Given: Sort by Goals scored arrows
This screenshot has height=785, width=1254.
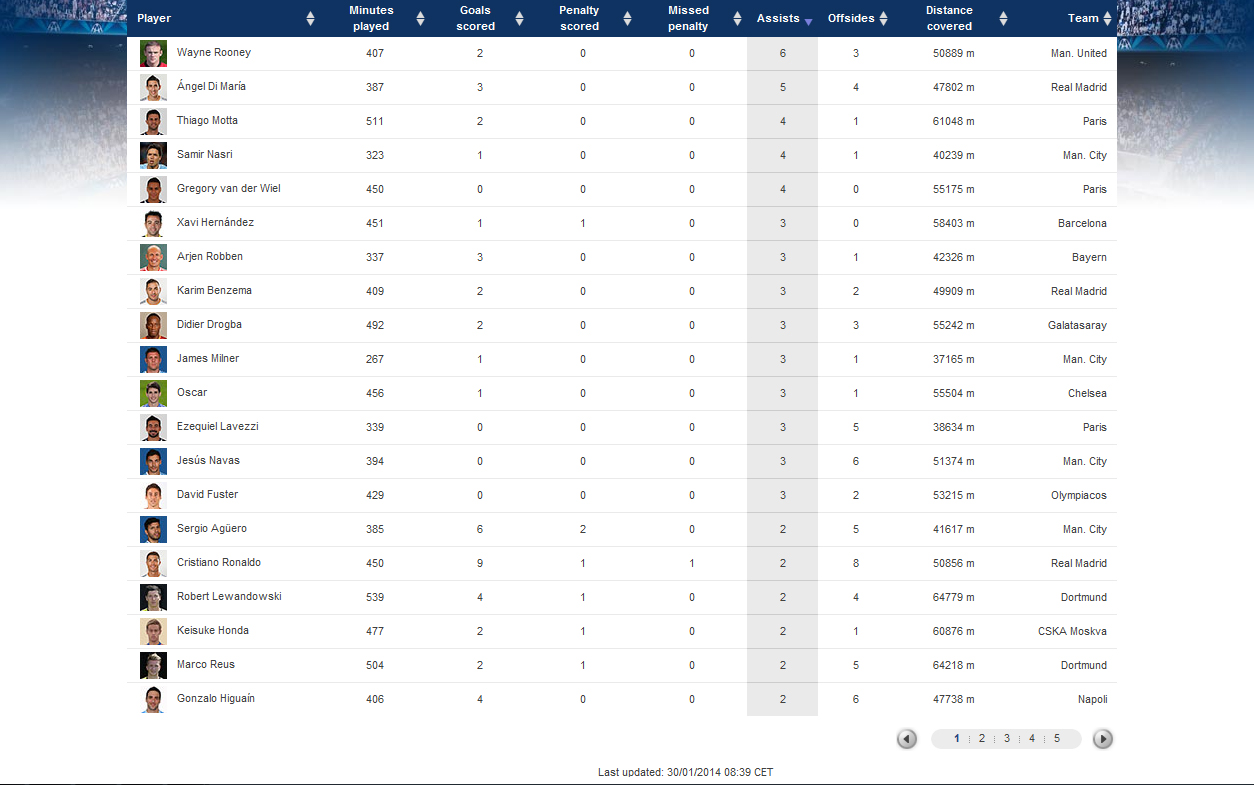Looking at the screenshot, I should 519,18.
